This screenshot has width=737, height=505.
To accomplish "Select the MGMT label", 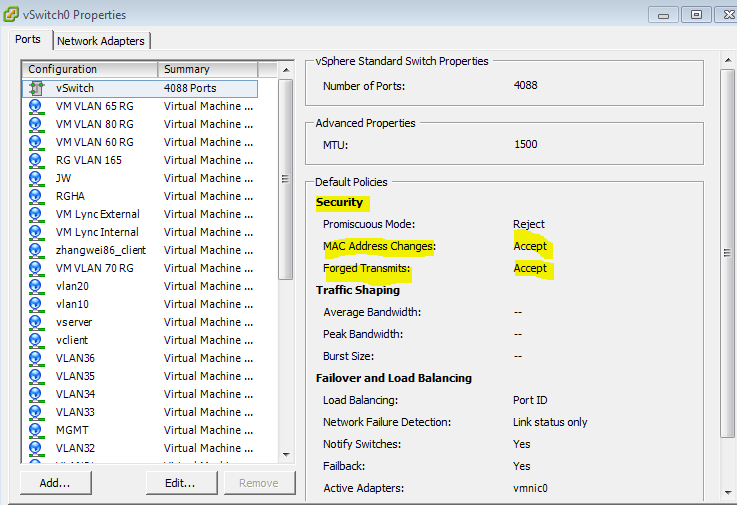I will pyautogui.click(x=72, y=430).
